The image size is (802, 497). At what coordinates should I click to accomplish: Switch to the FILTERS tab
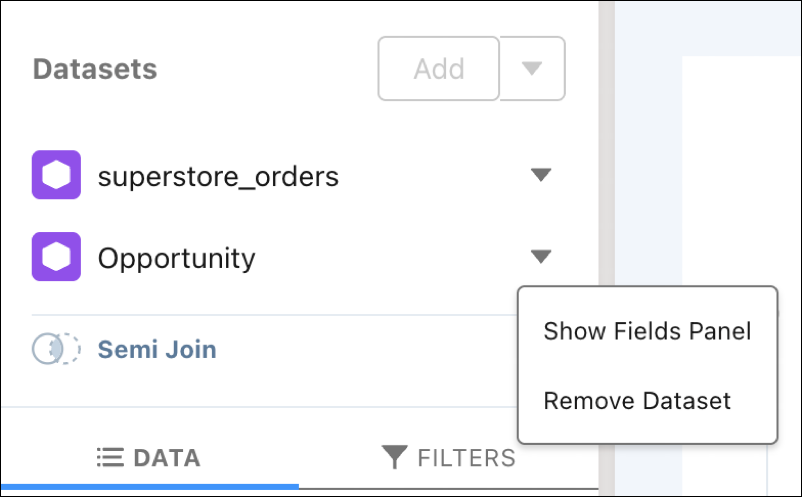[449, 458]
